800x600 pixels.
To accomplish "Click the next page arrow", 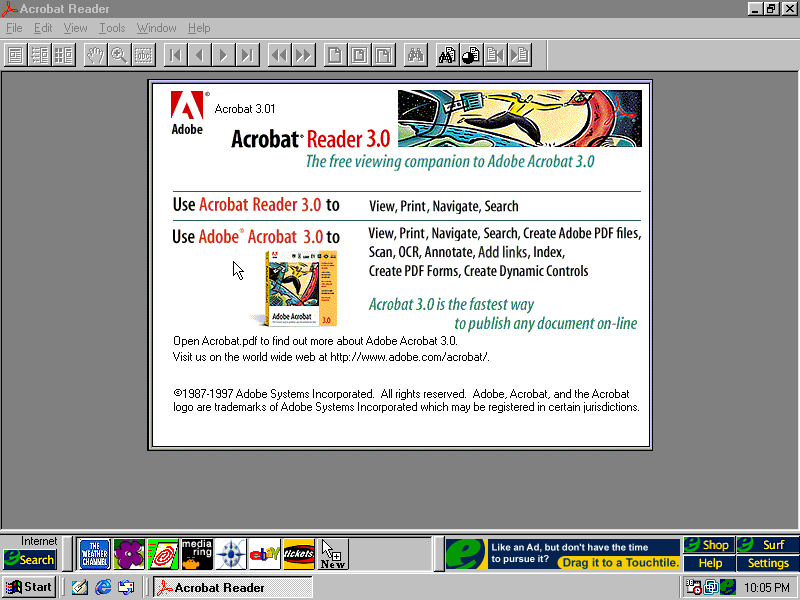I will [223, 55].
